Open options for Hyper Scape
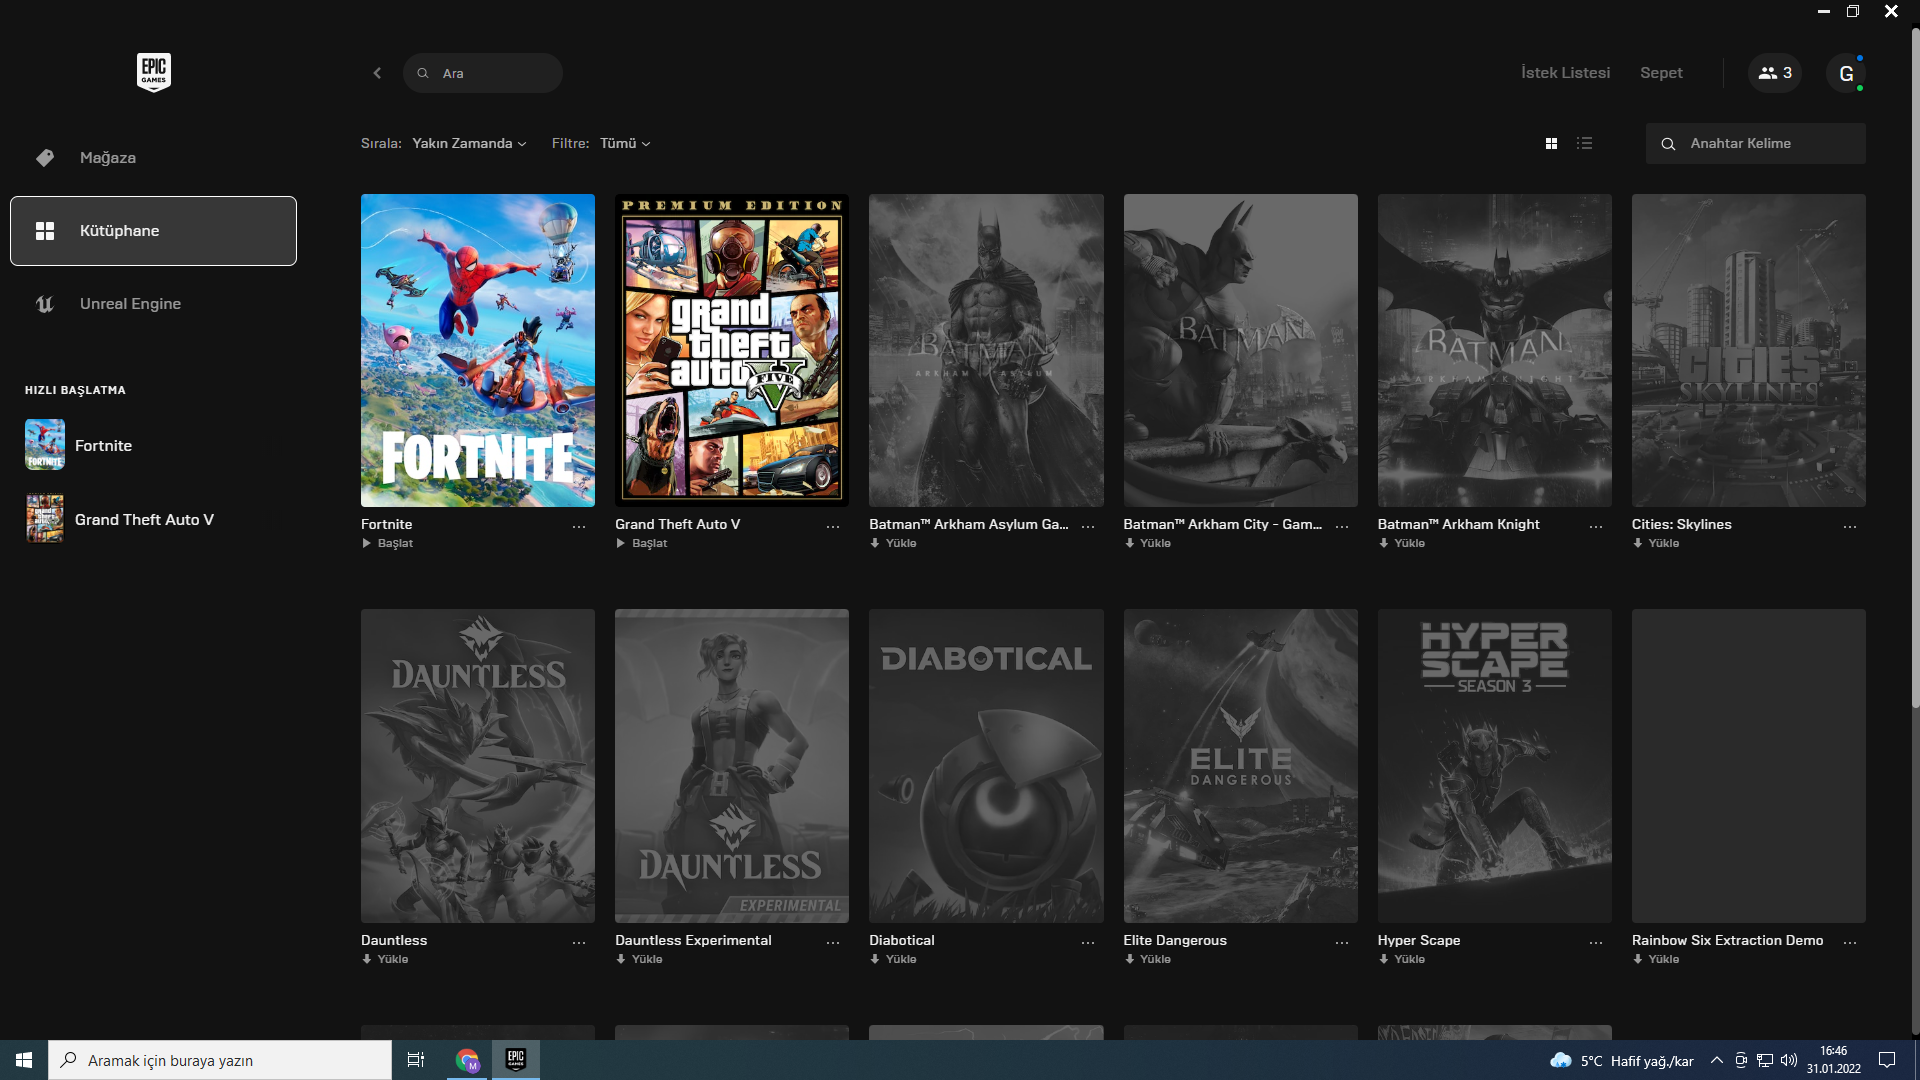This screenshot has width=1920, height=1080. (1596, 942)
